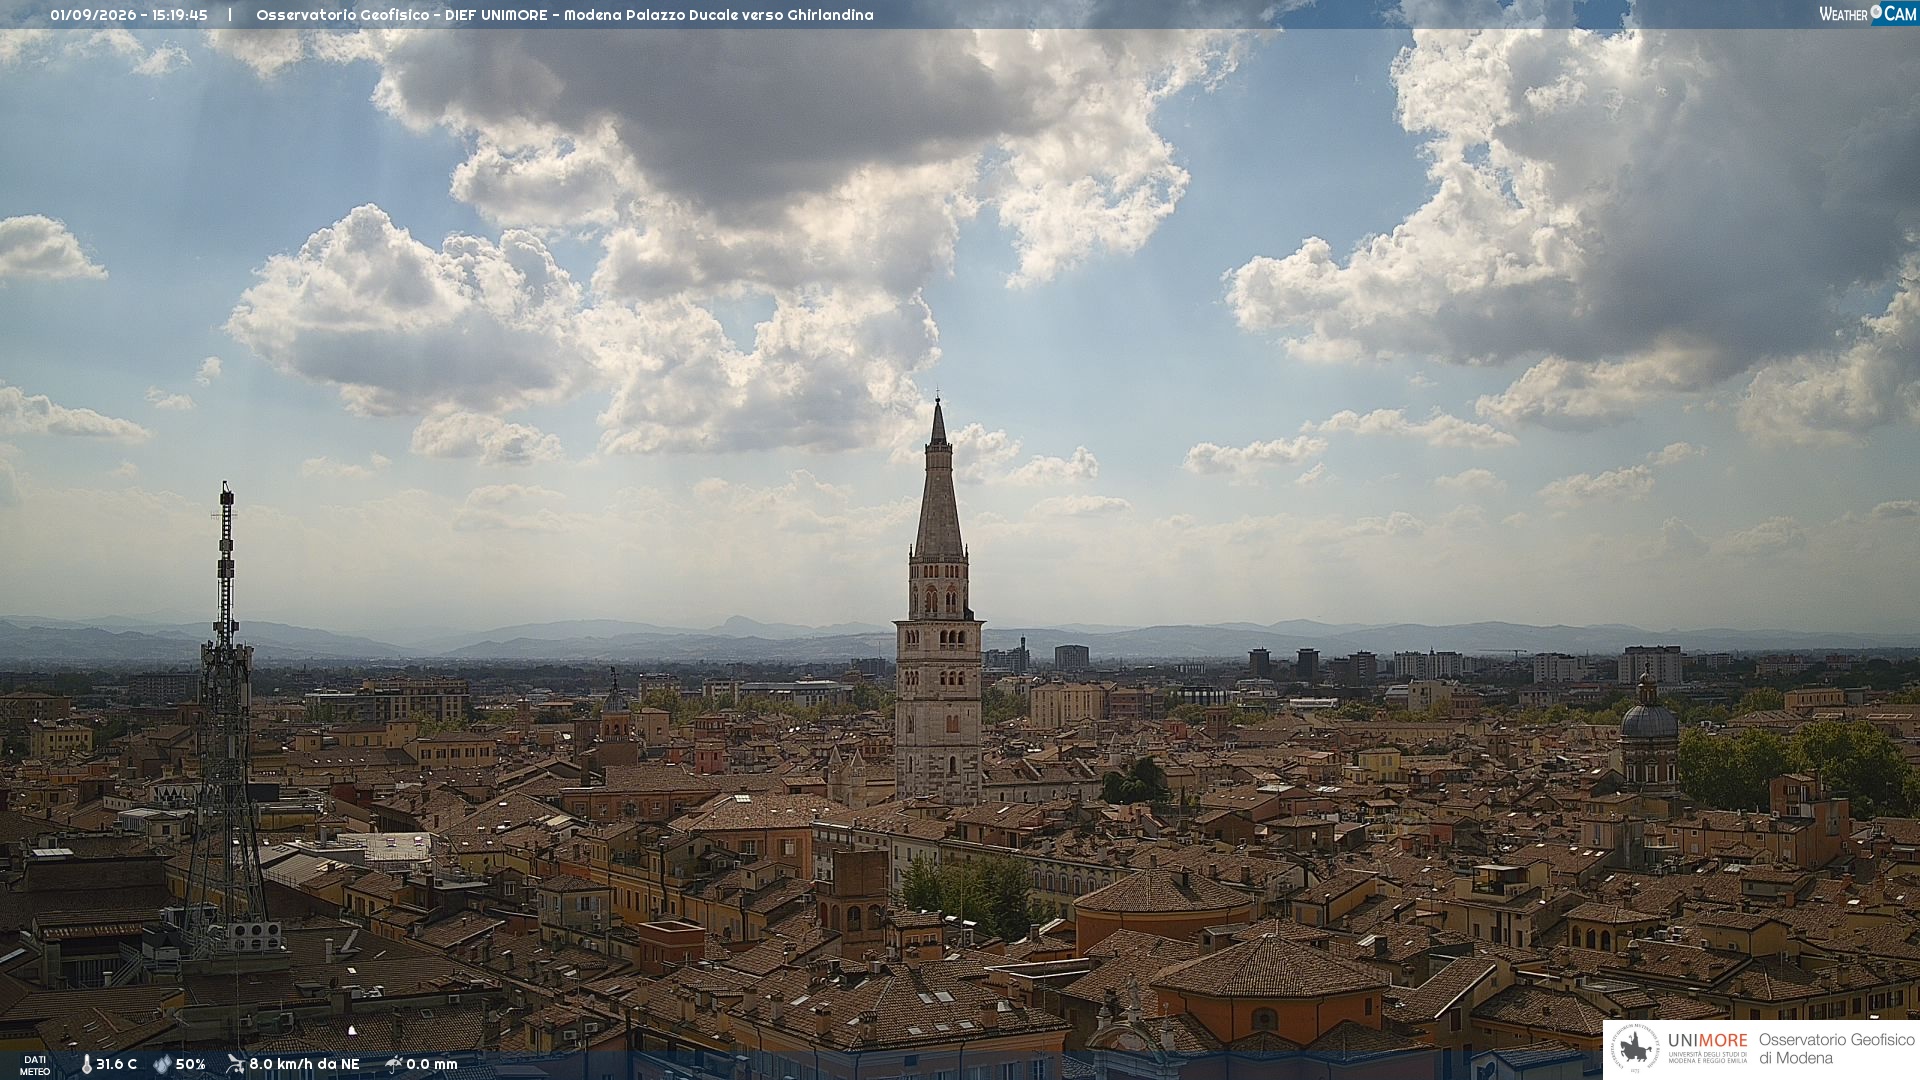Click the 50% humidity value
1920x1080 pixels.
[x=190, y=1064]
